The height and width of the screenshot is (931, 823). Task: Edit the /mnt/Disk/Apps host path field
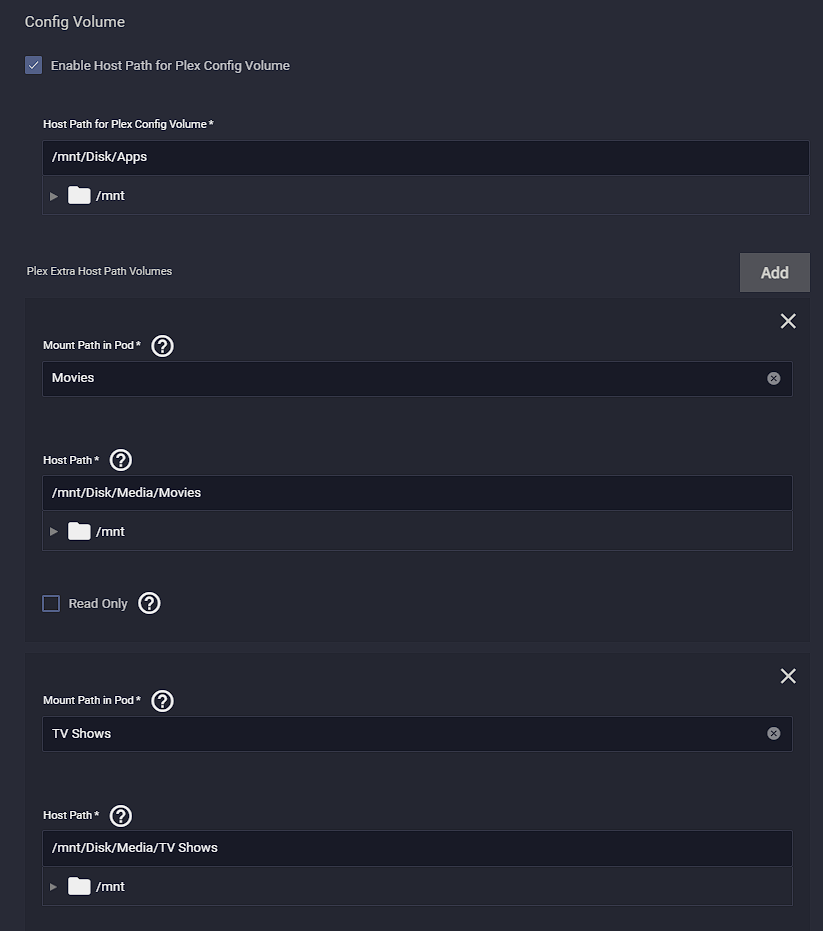[x=426, y=157]
